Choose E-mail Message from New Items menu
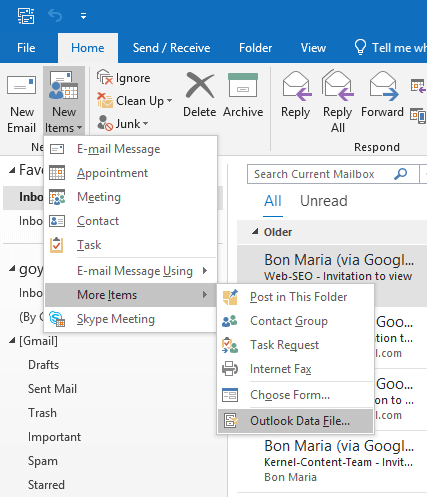427x497 pixels. click(131, 149)
